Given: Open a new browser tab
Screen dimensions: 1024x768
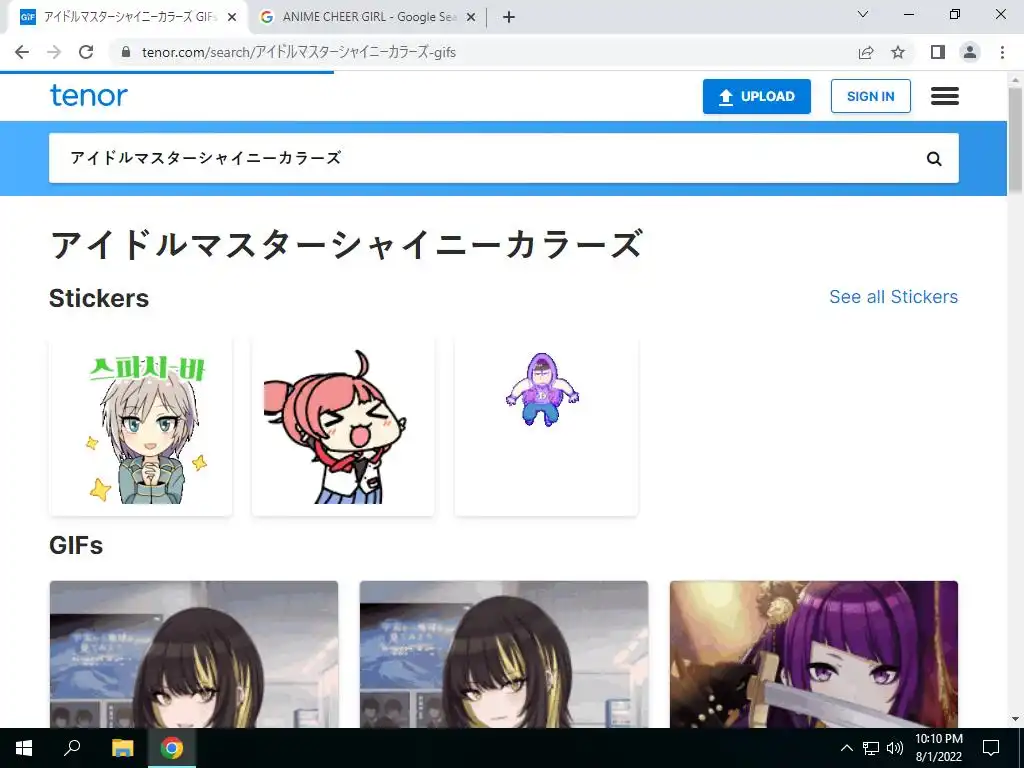Looking at the screenshot, I should (x=509, y=17).
